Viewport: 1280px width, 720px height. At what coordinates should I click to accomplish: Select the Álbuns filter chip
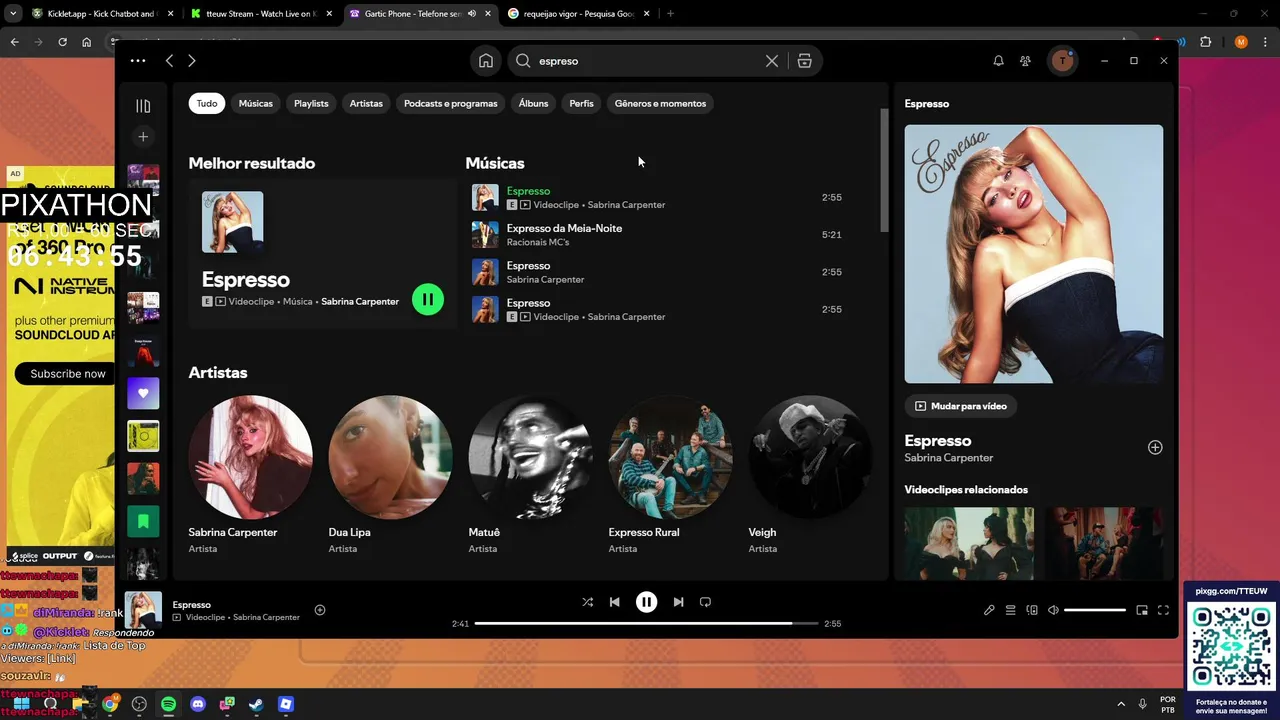(x=533, y=103)
